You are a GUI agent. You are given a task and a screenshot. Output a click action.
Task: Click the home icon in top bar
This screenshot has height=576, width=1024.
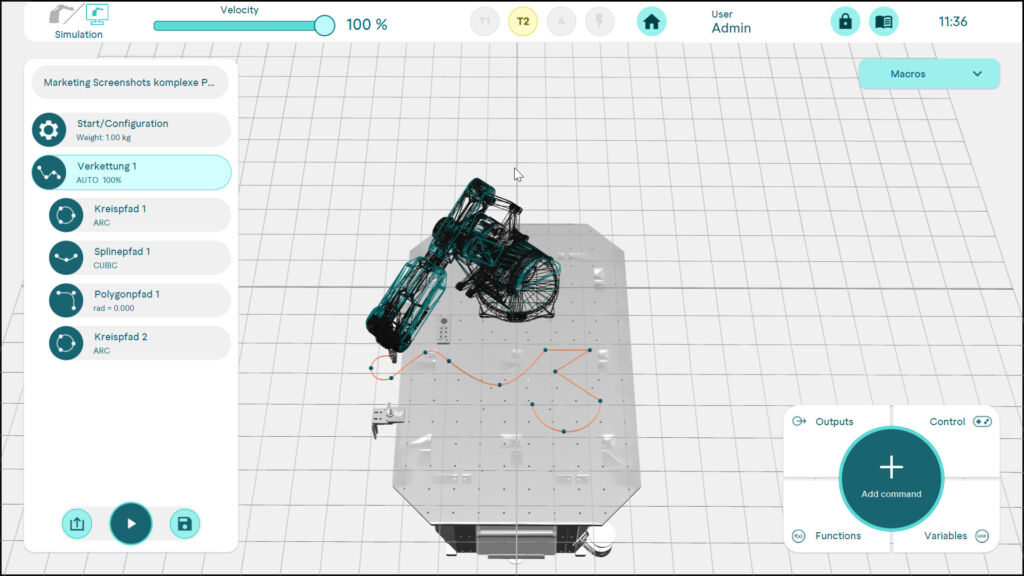652,21
